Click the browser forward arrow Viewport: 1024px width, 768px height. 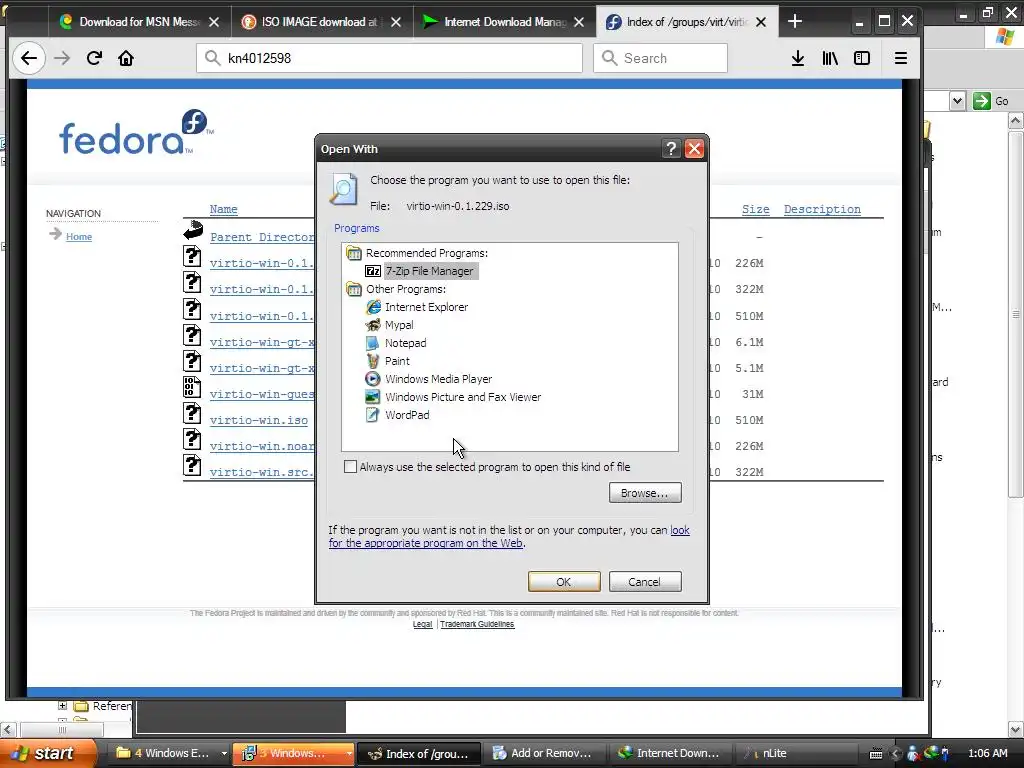tap(62, 58)
